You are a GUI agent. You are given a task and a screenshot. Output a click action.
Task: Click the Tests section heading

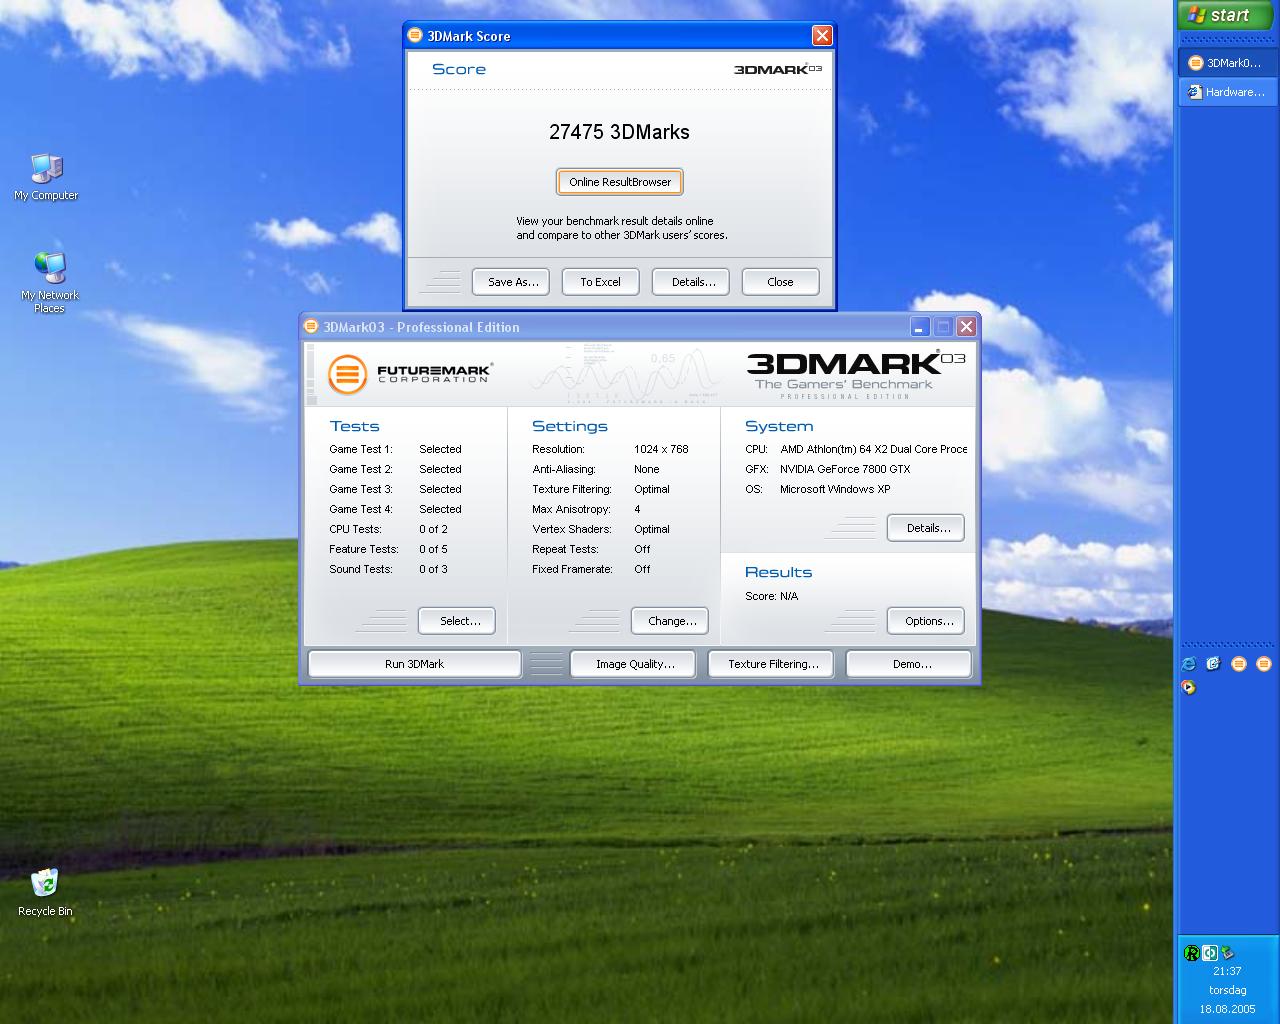click(355, 426)
